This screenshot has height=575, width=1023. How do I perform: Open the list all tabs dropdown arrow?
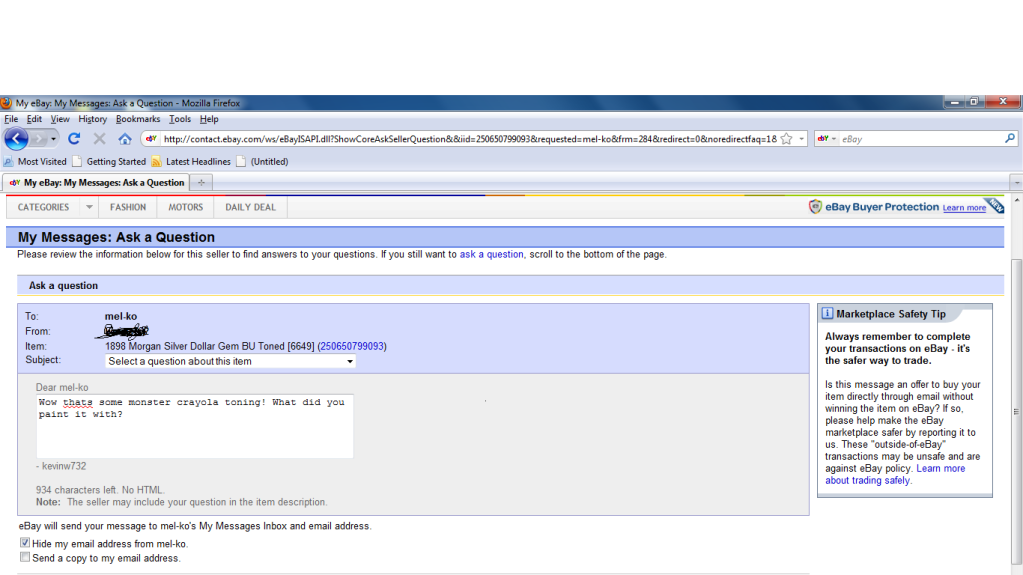pyautogui.click(x=1016, y=183)
